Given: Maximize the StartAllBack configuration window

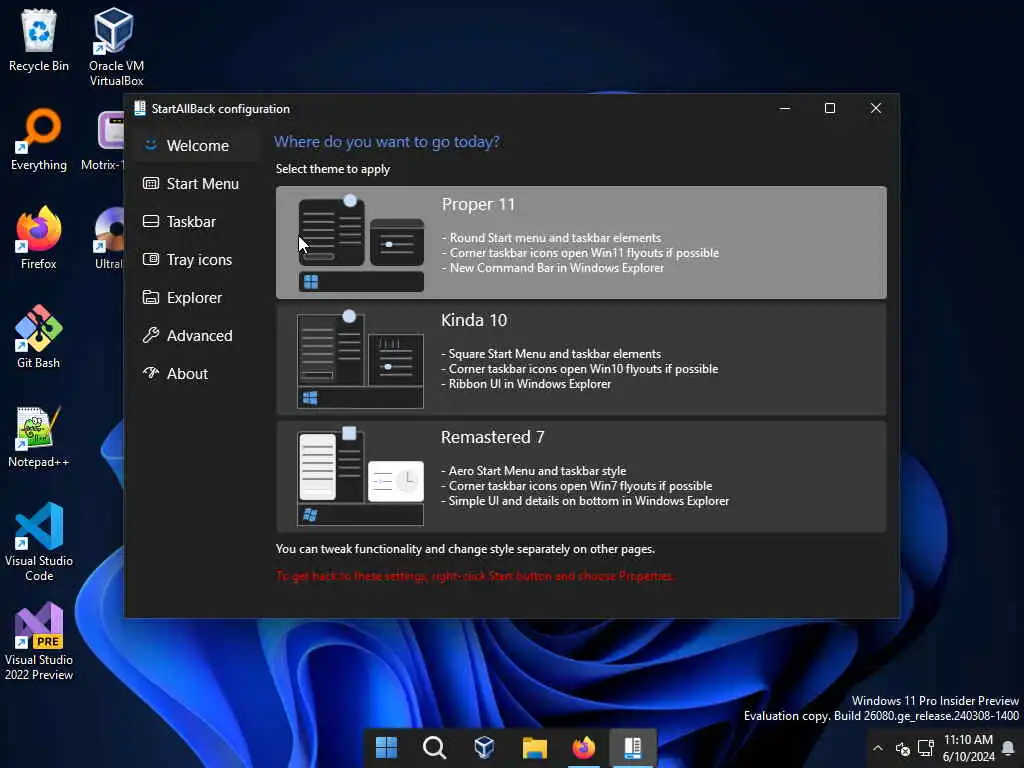Looking at the screenshot, I should point(829,108).
